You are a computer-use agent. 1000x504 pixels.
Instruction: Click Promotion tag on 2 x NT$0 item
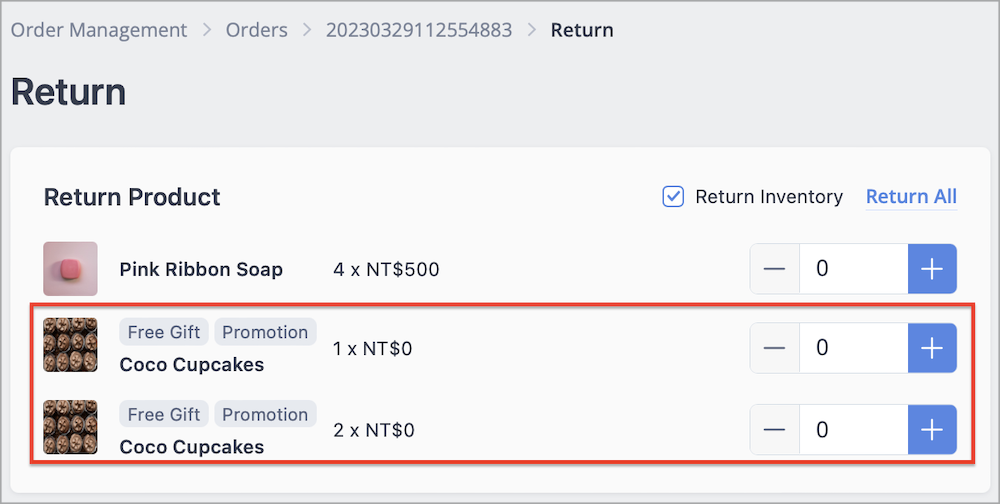coord(265,414)
